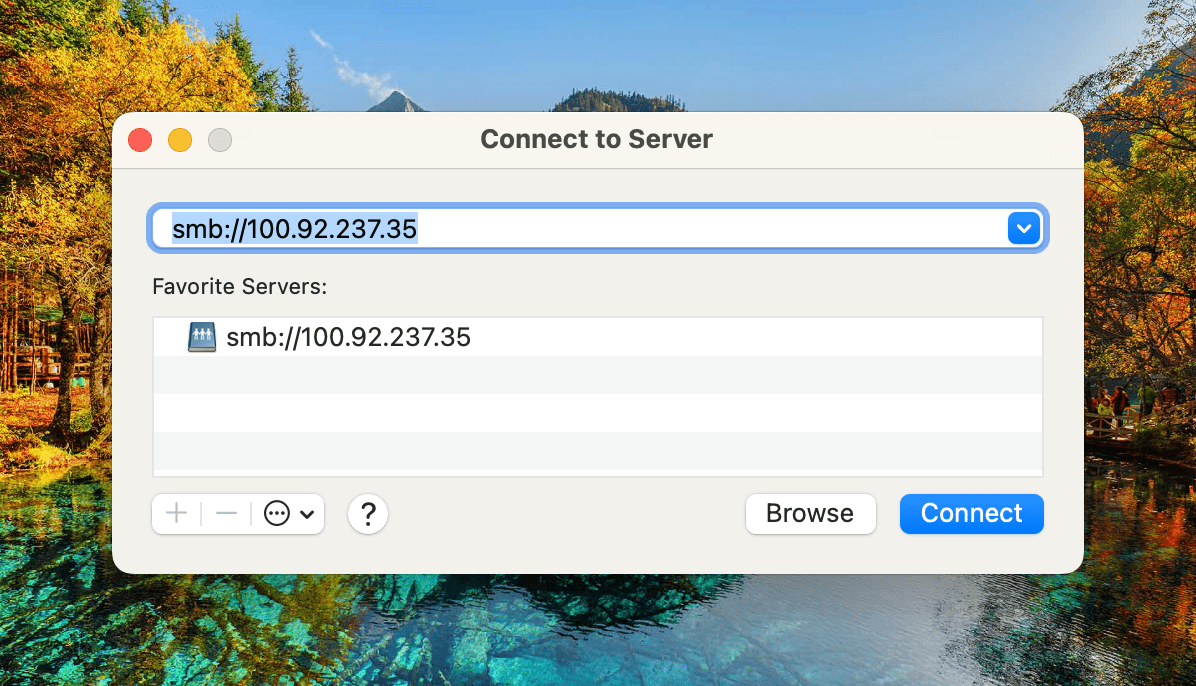This screenshot has width=1196, height=686.
Task: Select smb://100.92.237.35 in Favorite Servers
Action: (x=348, y=338)
